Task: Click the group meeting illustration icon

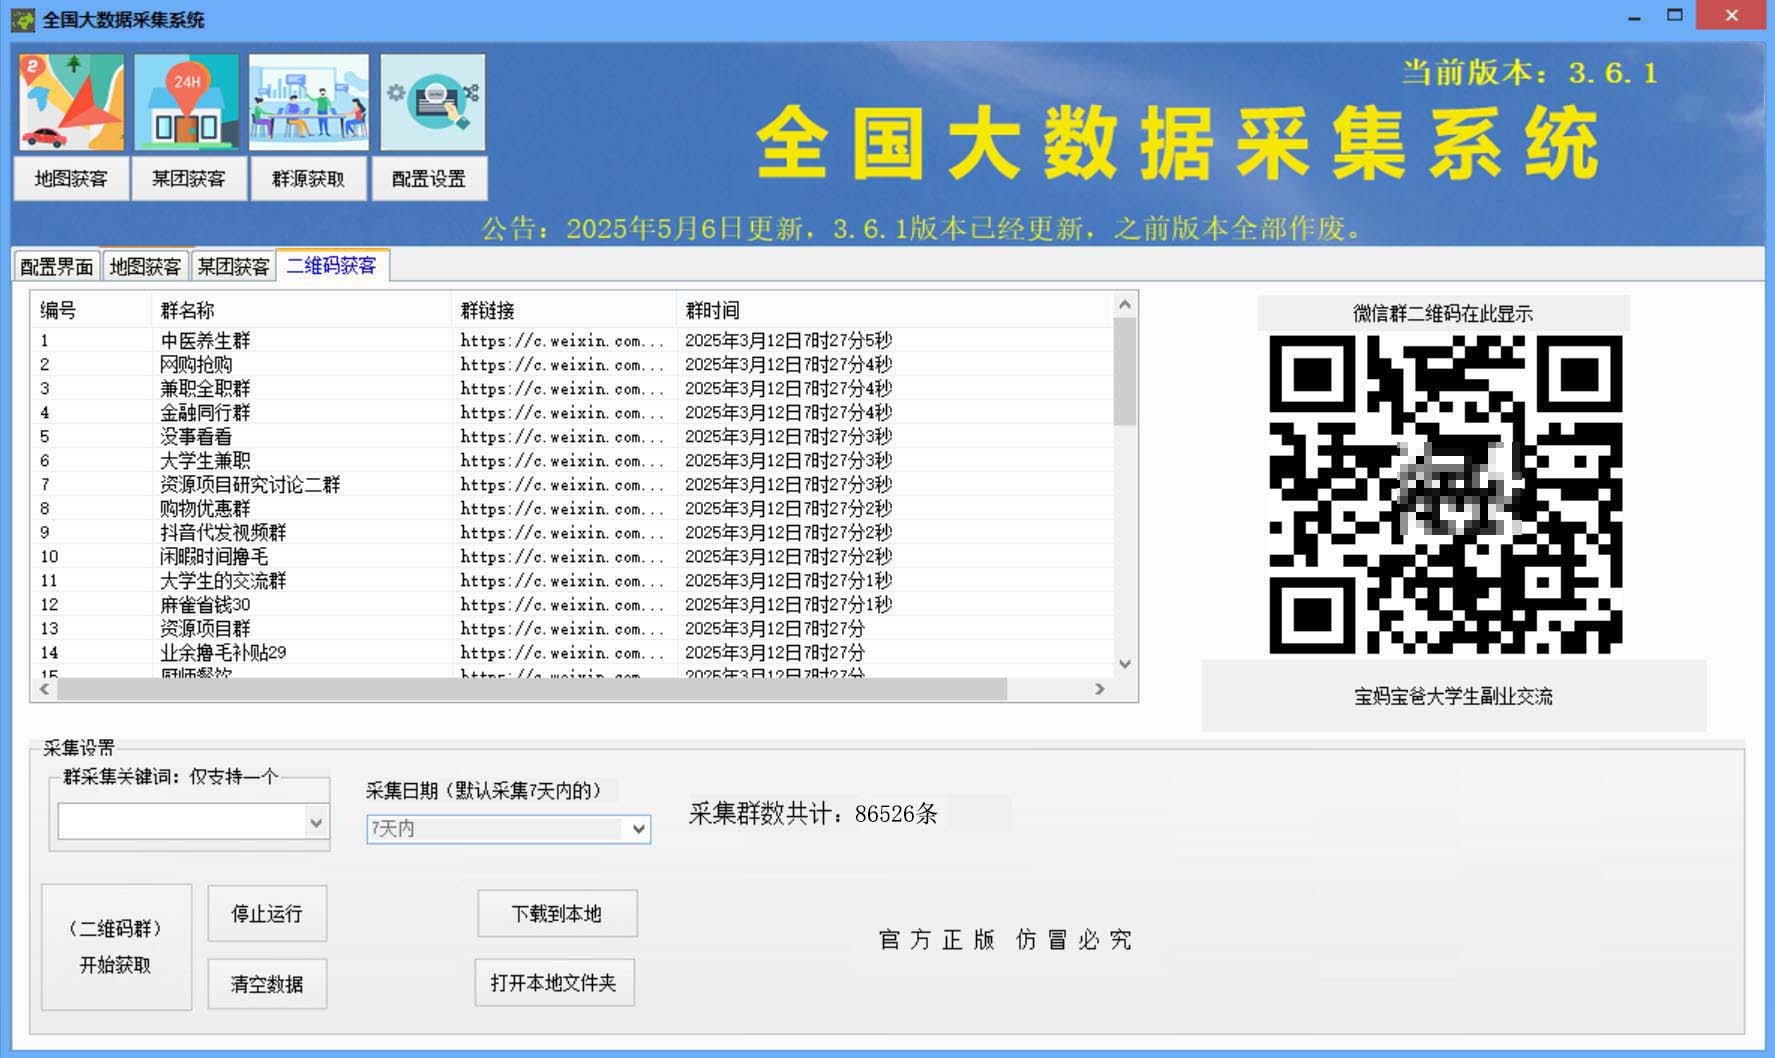Action: pyautogui.click(x=308, y=103)
